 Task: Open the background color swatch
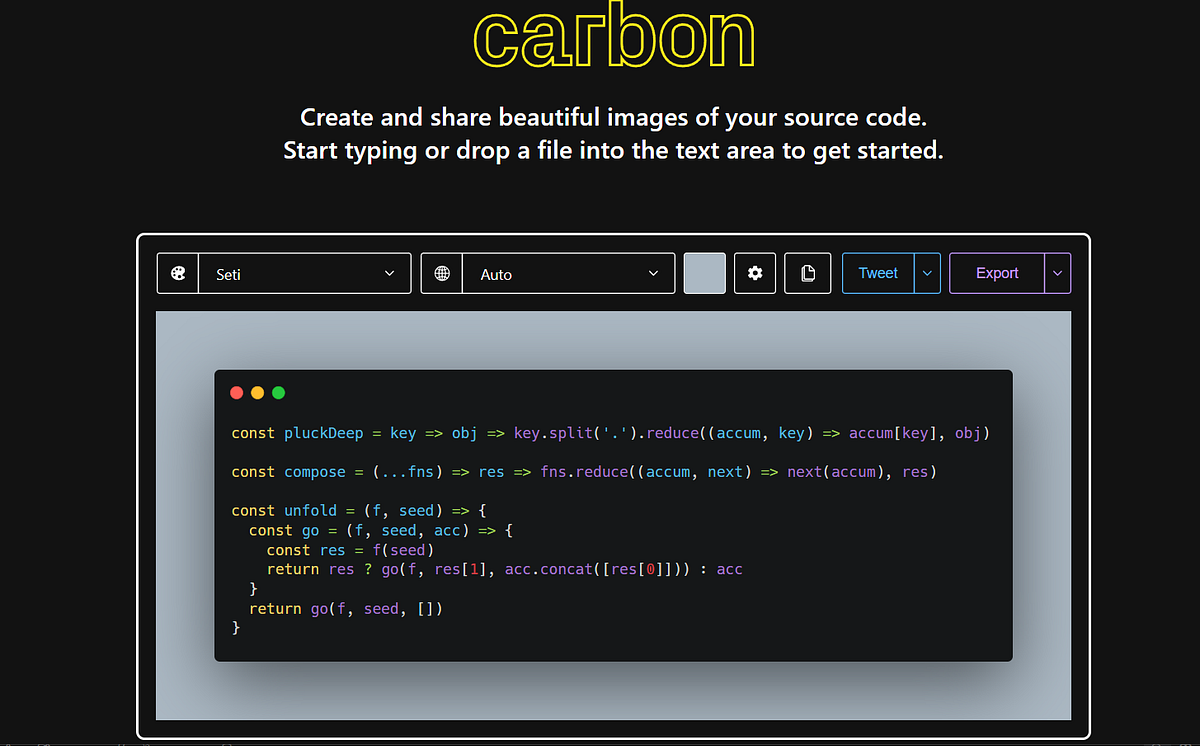(705, 273)
